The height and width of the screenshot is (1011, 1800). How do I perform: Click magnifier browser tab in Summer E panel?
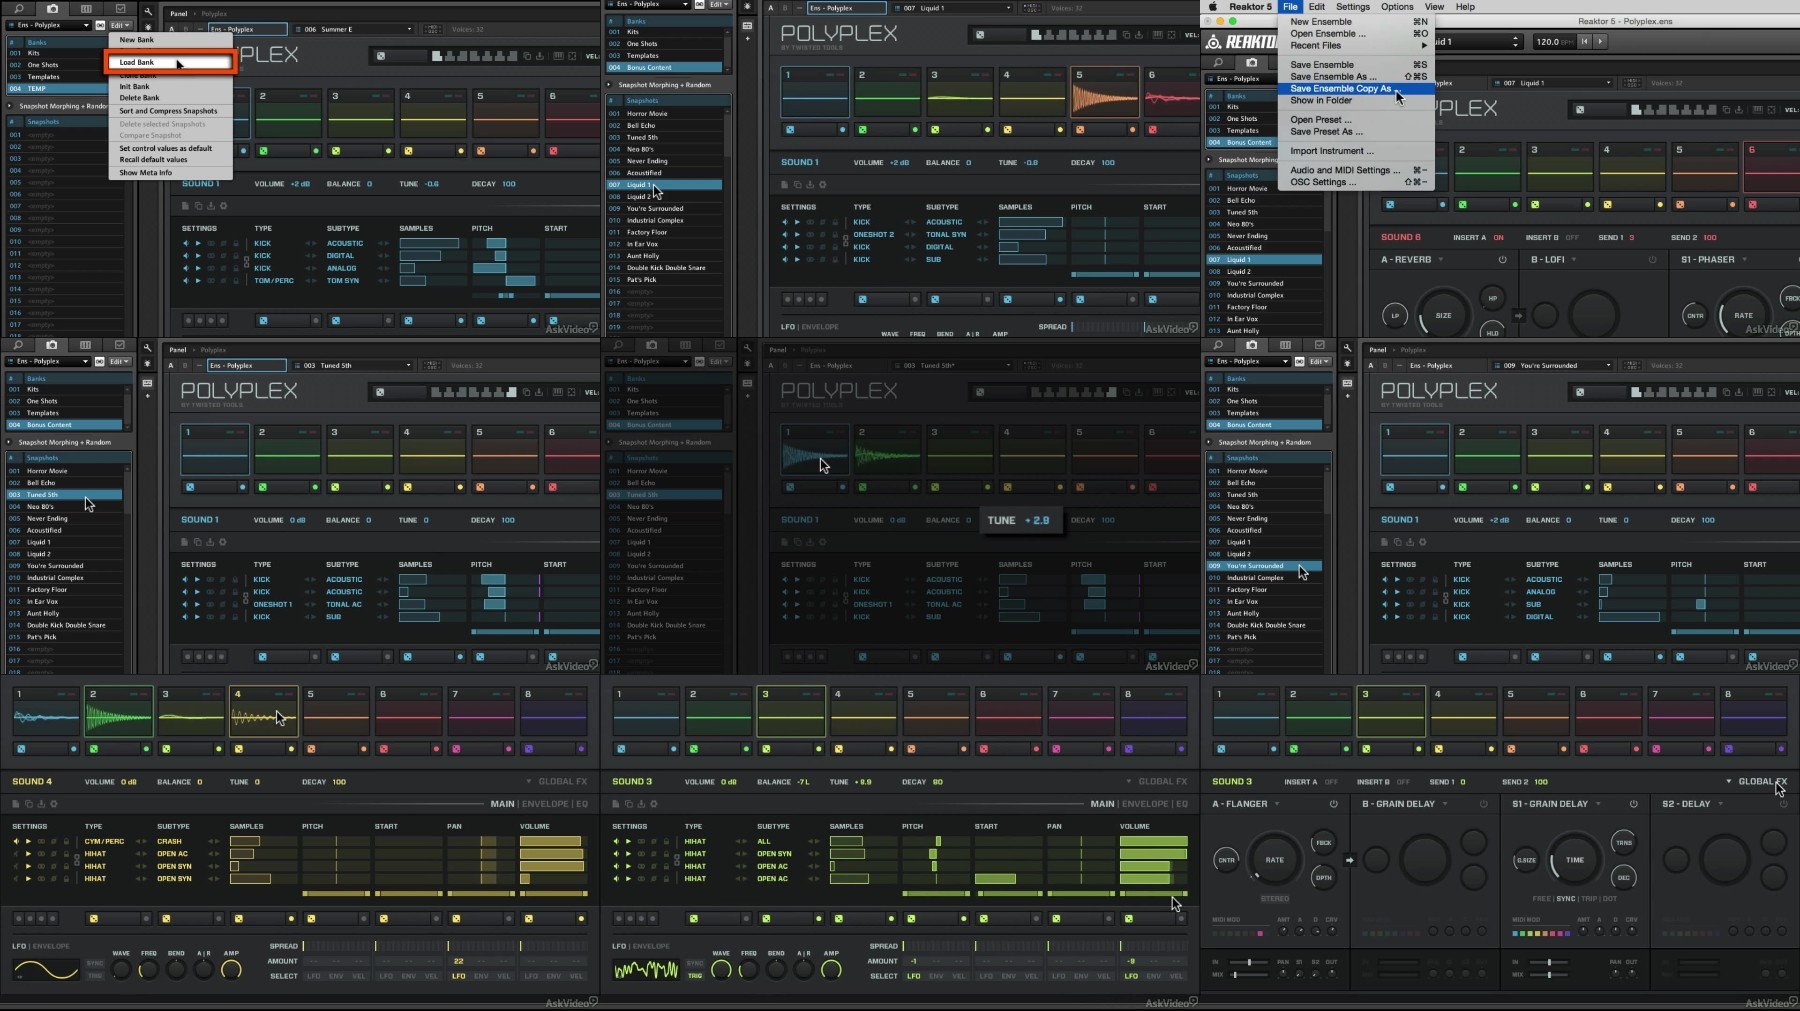18,9
